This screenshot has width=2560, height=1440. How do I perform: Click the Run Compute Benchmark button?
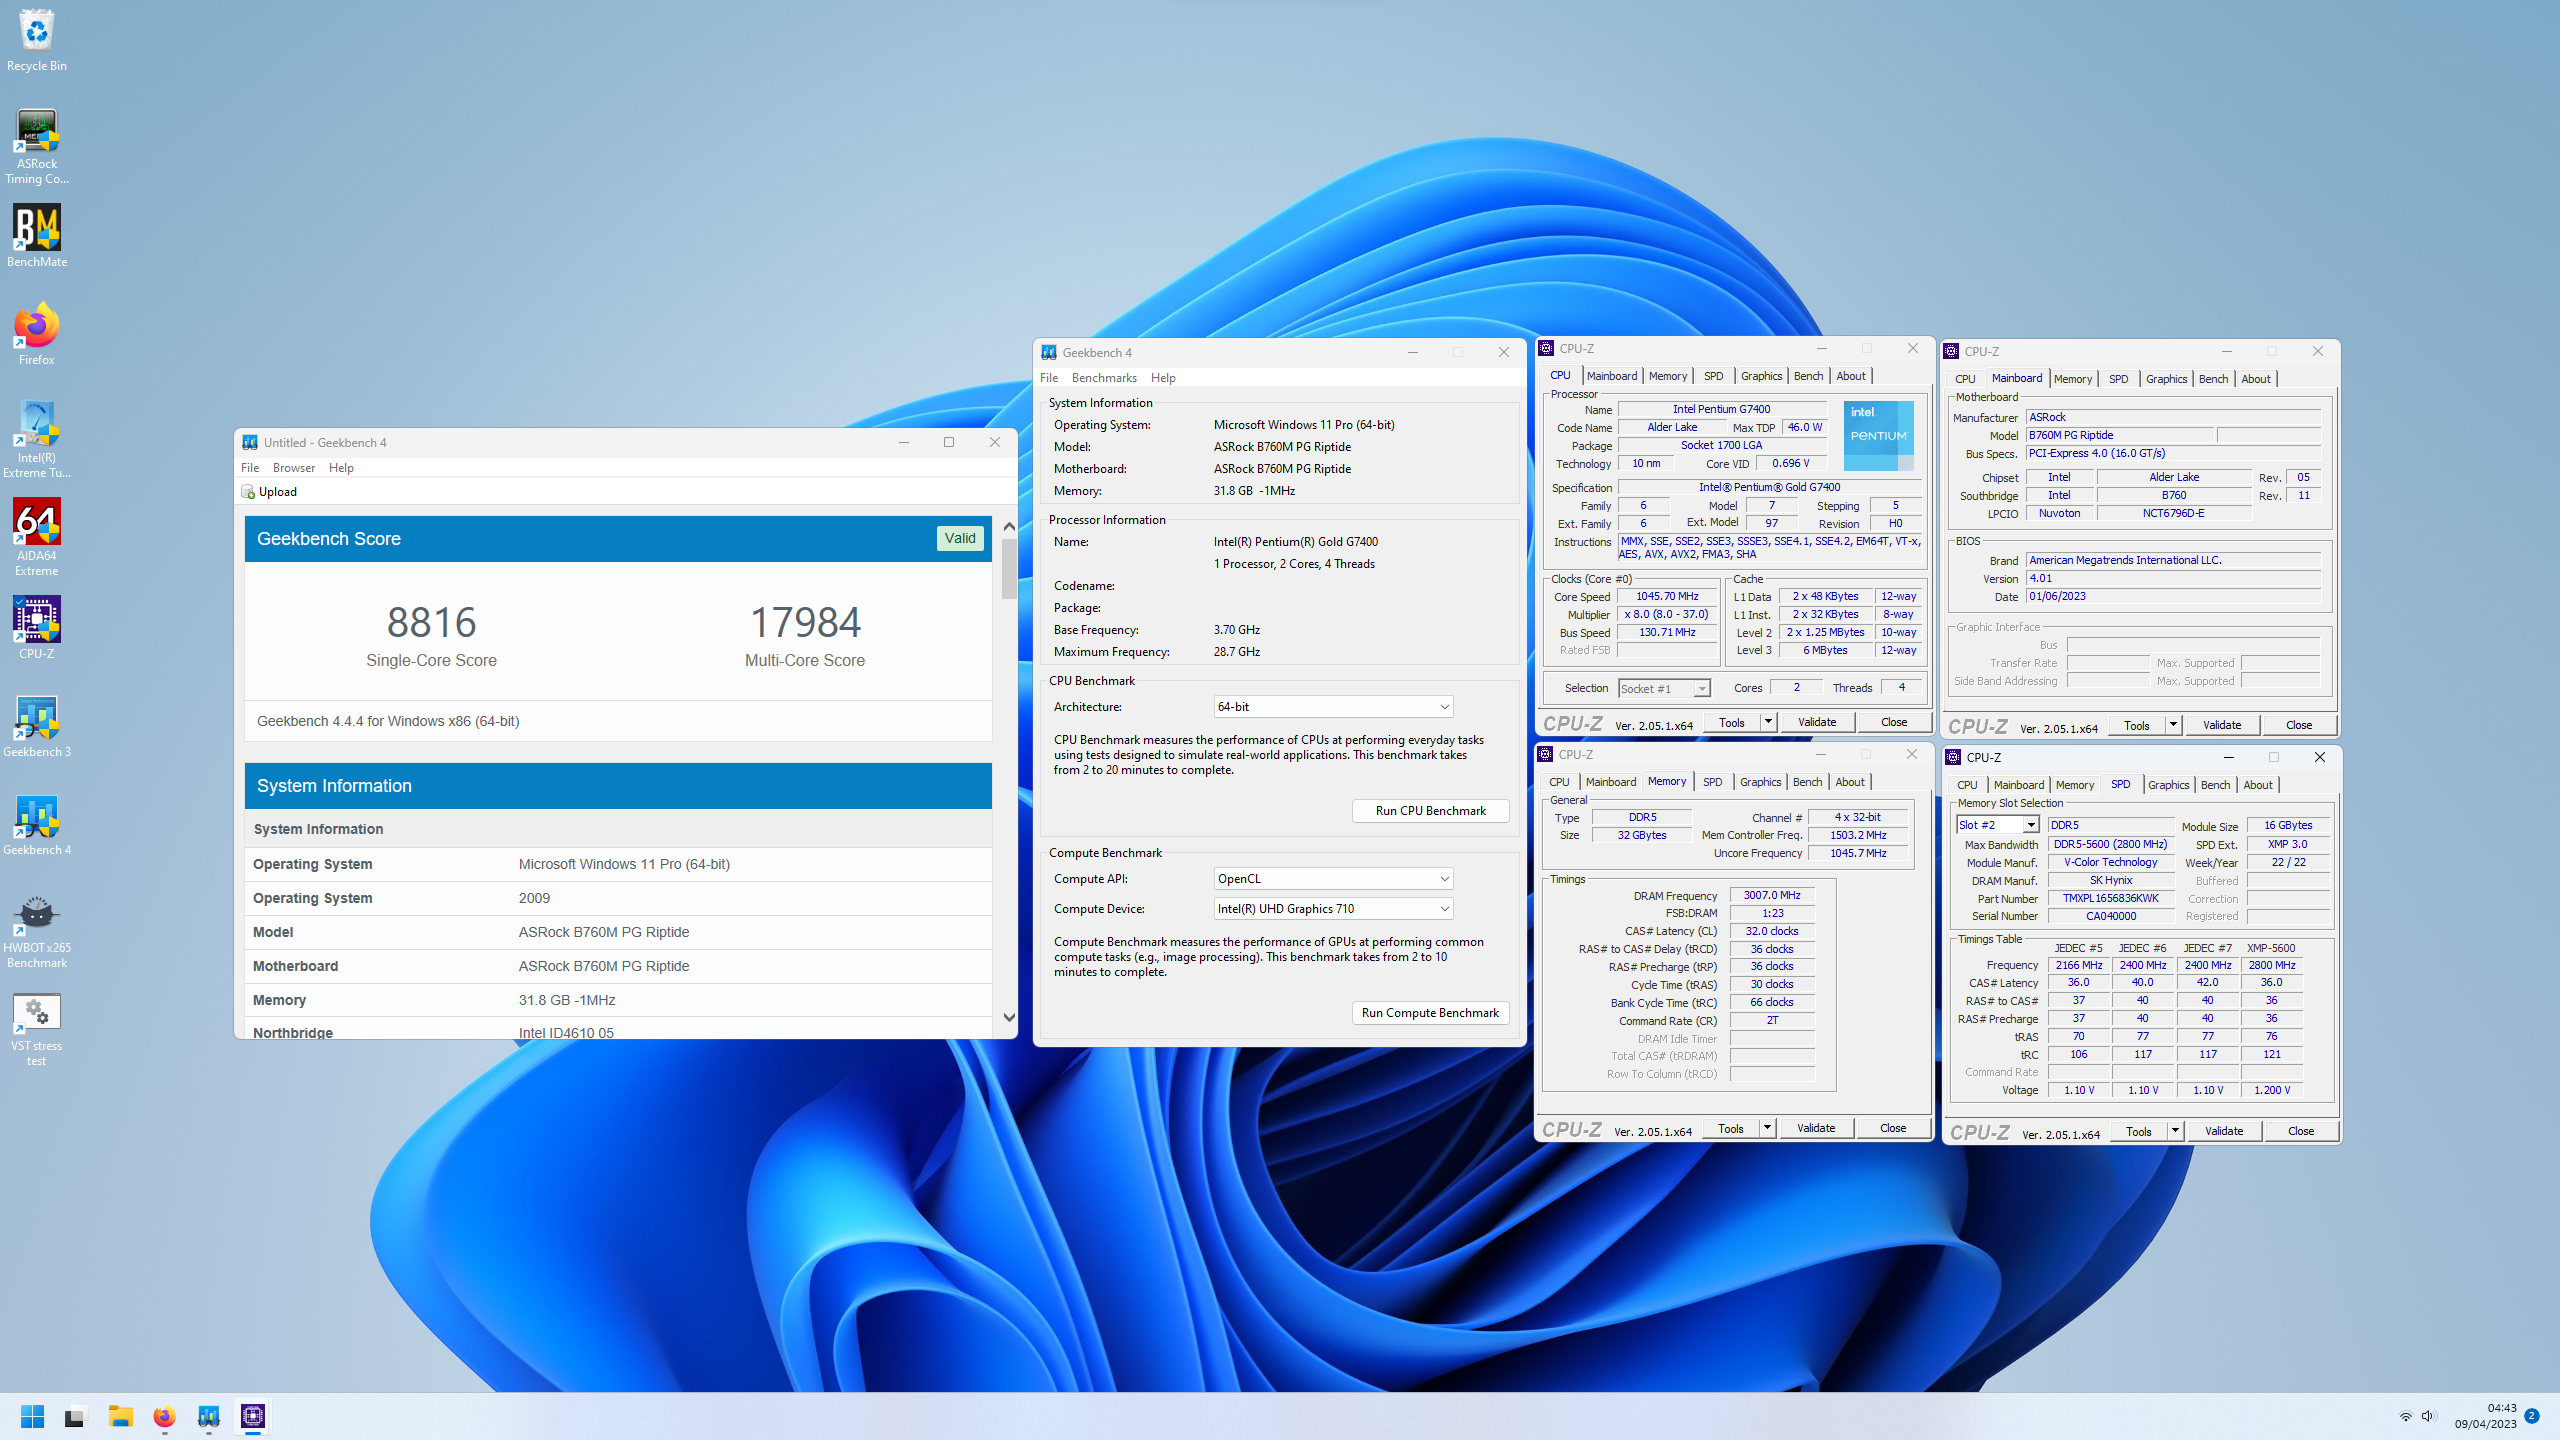1430,1013
